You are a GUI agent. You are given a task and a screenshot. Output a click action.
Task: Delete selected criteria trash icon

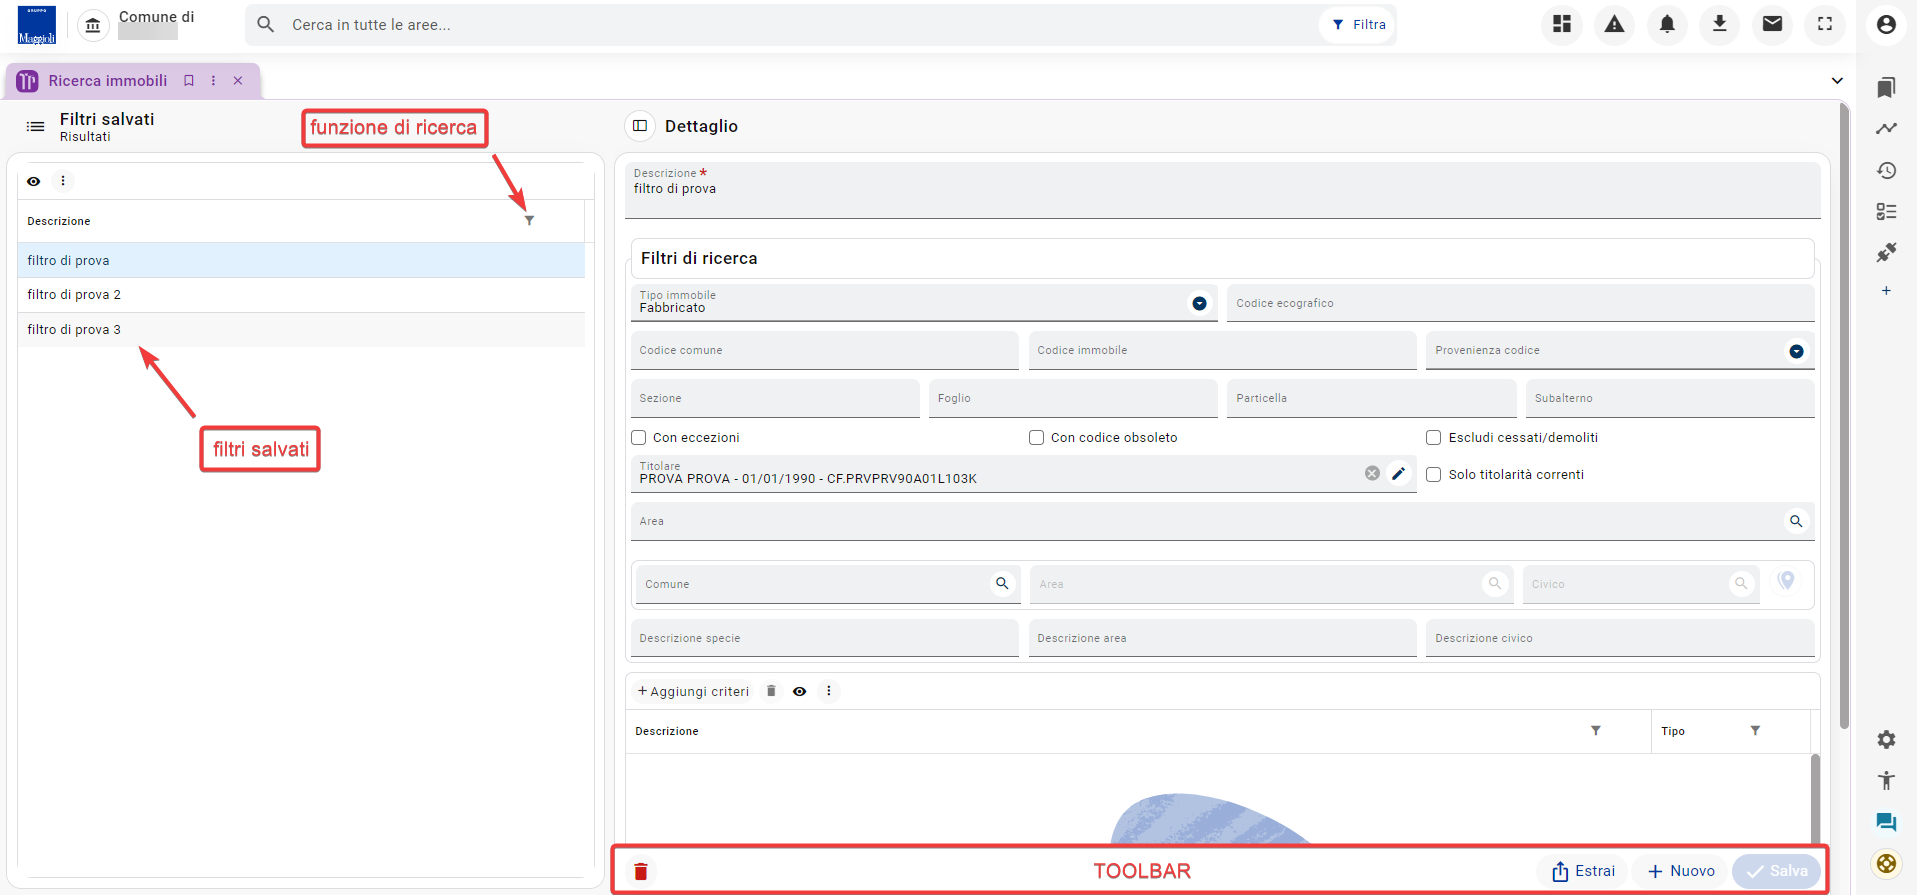click(x=771, y=691)
